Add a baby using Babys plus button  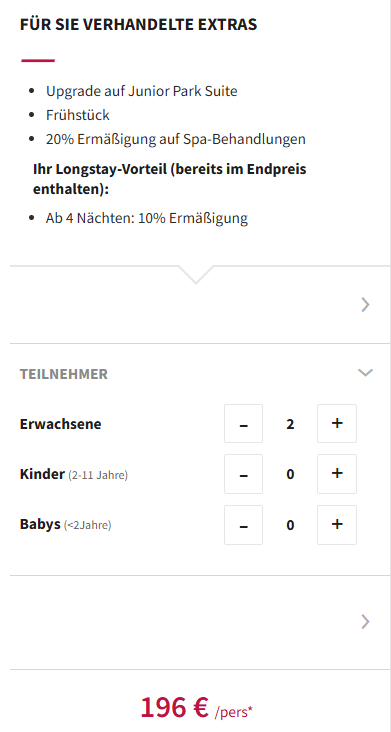point(337,525)
